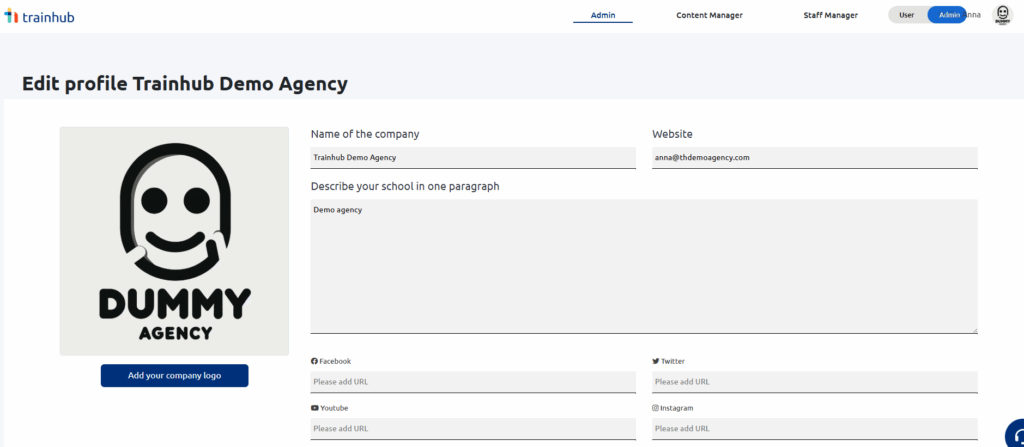The height and width of the screenshot is (447, 1024).
Task: Edit the Website field
Action: coord(814,157)
